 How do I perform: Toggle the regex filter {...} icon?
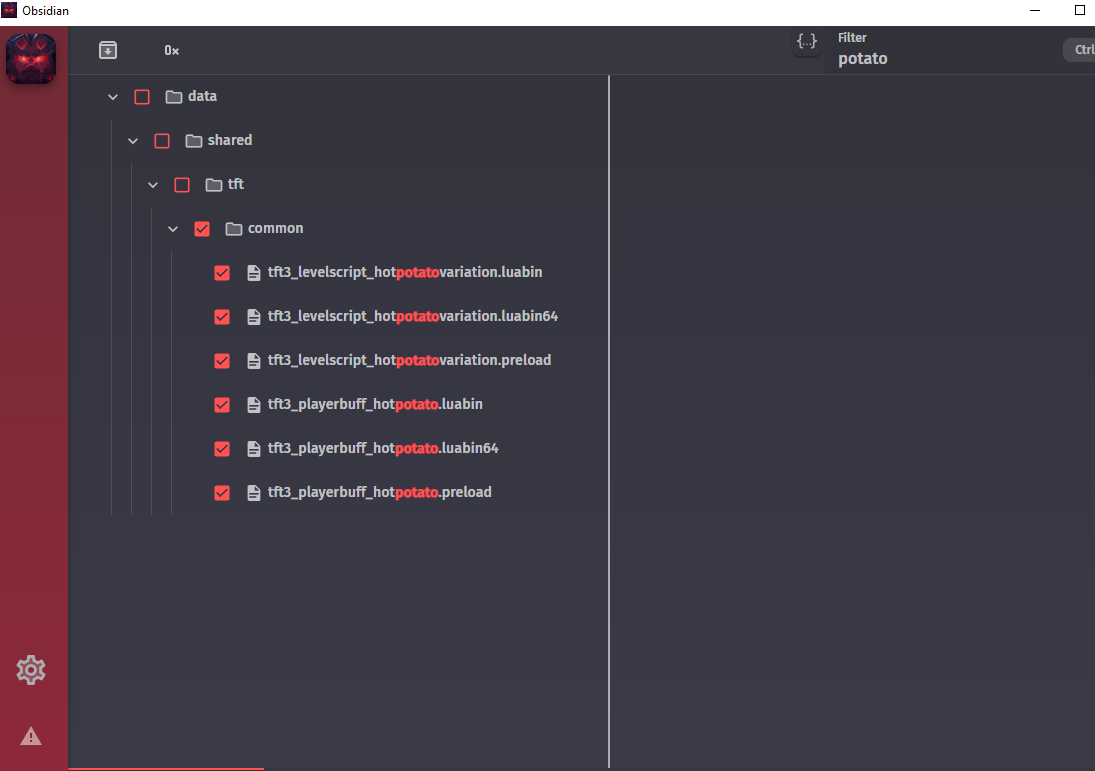coord(807,42)
